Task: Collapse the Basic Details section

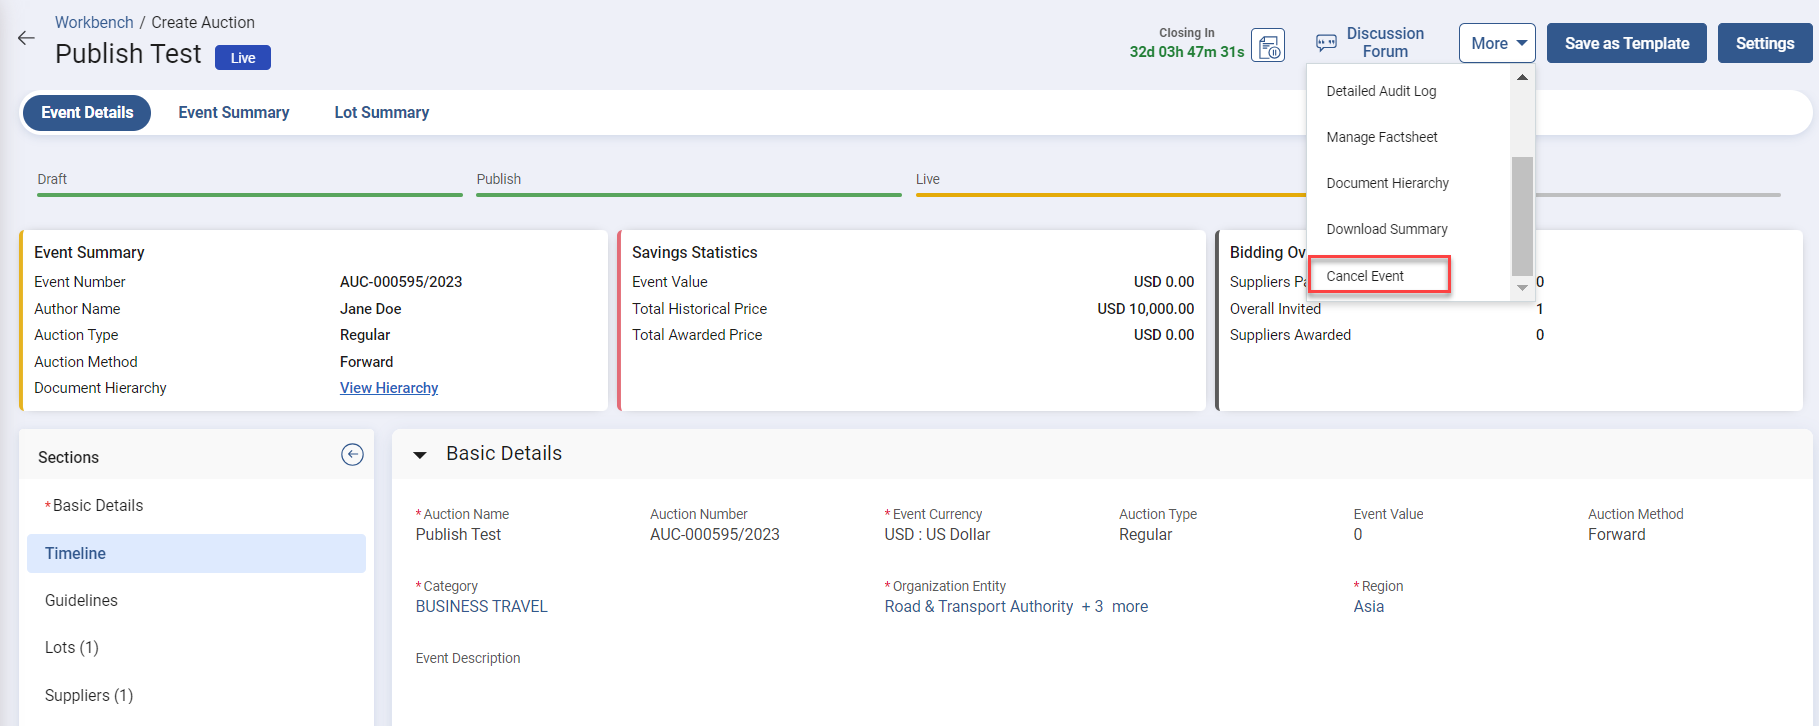Action: (420, 455)
